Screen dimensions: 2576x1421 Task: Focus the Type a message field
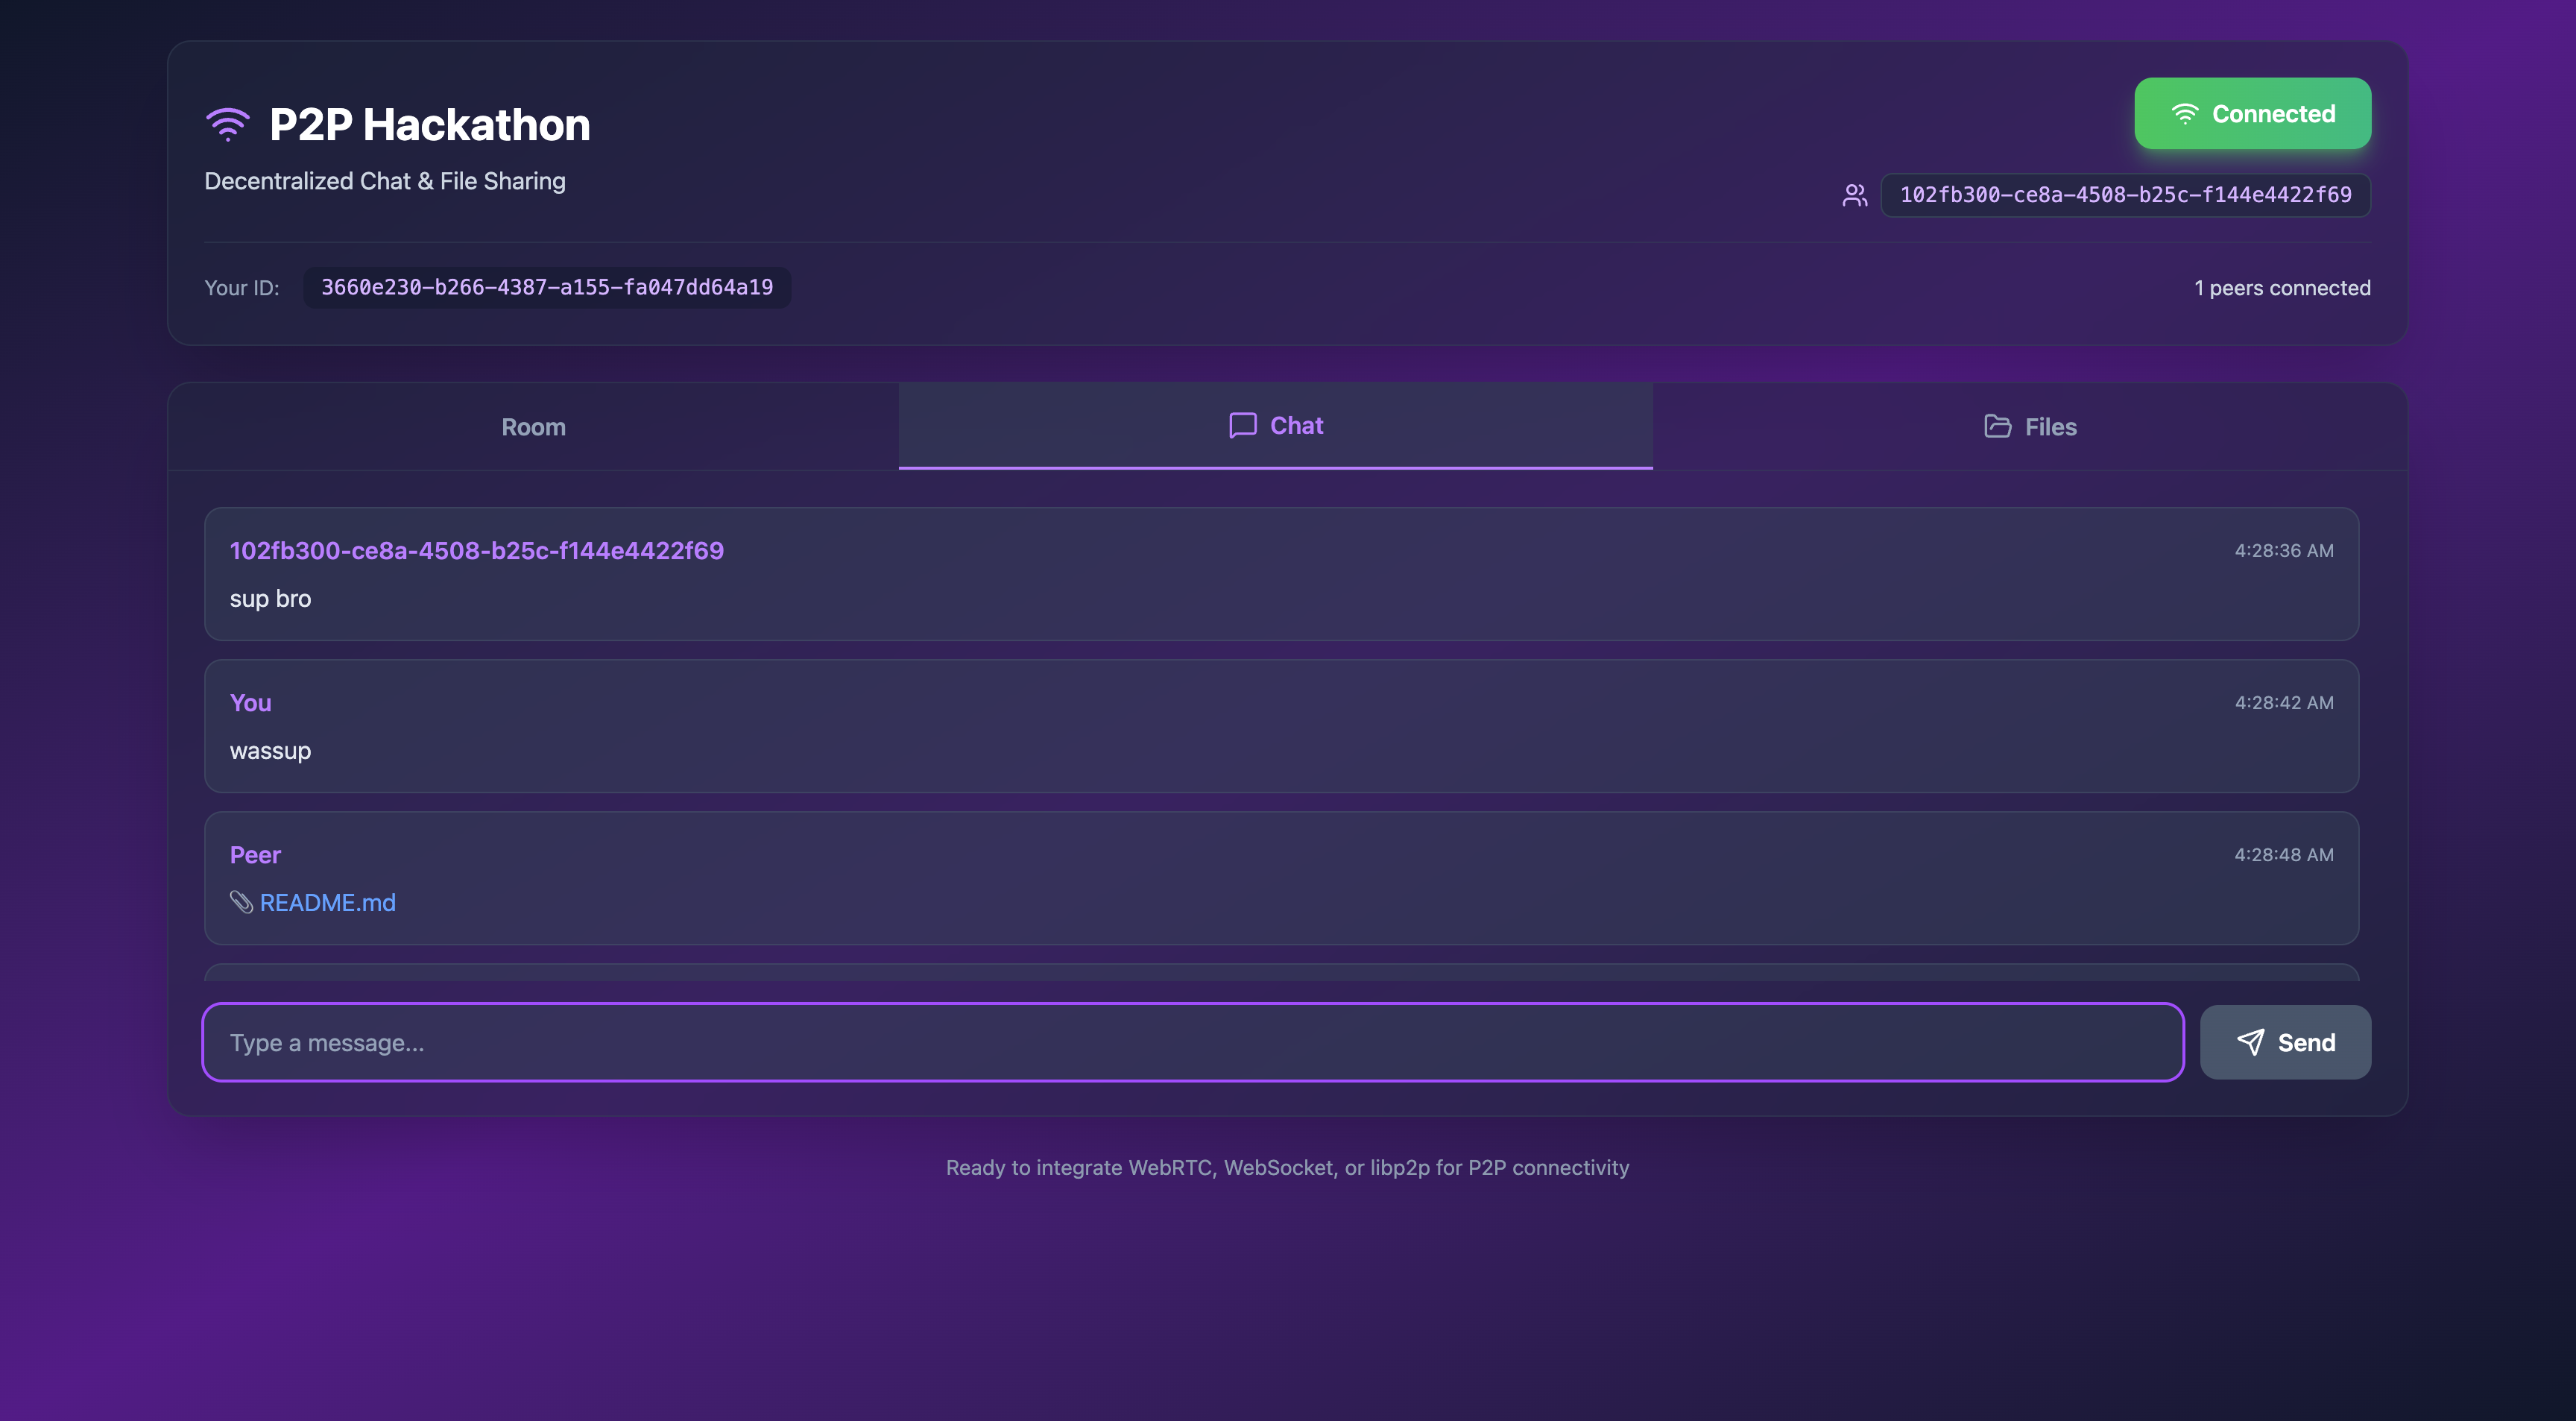(1192, 1042)
